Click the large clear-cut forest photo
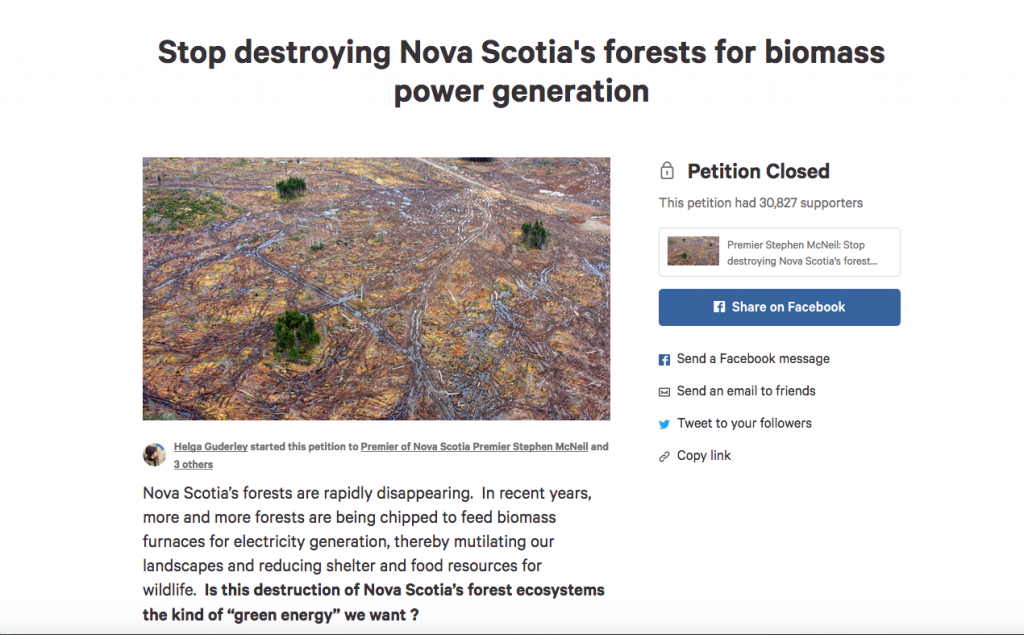Viewport: 1024px width, 635px height. [x=376, y=288]
